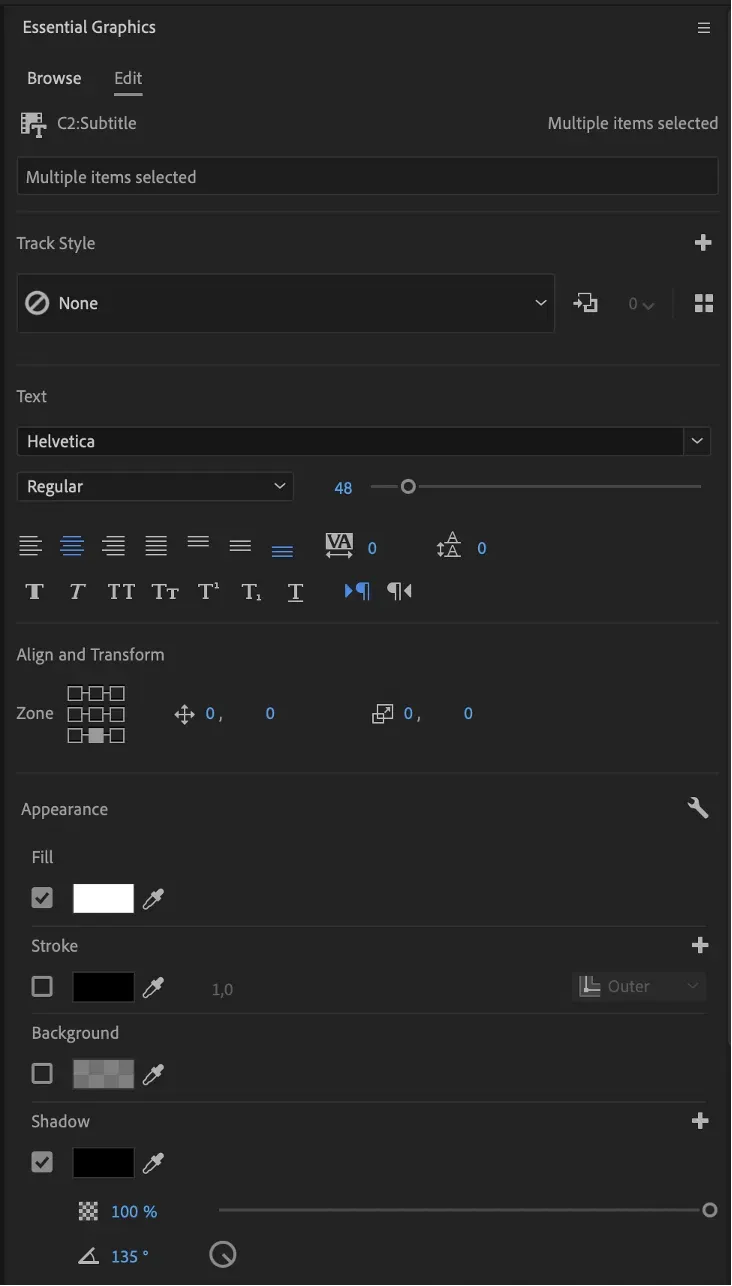732x1286 pixels.
Task: Toggle subscript
Action: (x=252, y=591)
